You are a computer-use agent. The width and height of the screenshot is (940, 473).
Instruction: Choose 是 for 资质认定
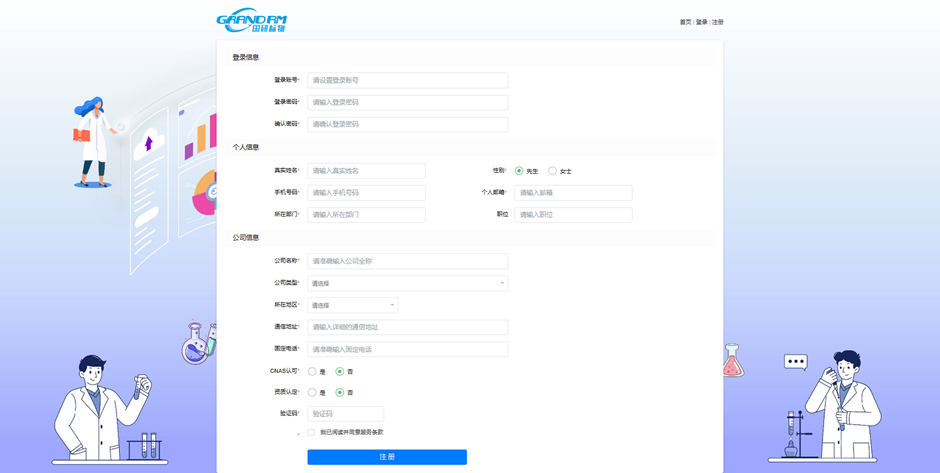312,393
